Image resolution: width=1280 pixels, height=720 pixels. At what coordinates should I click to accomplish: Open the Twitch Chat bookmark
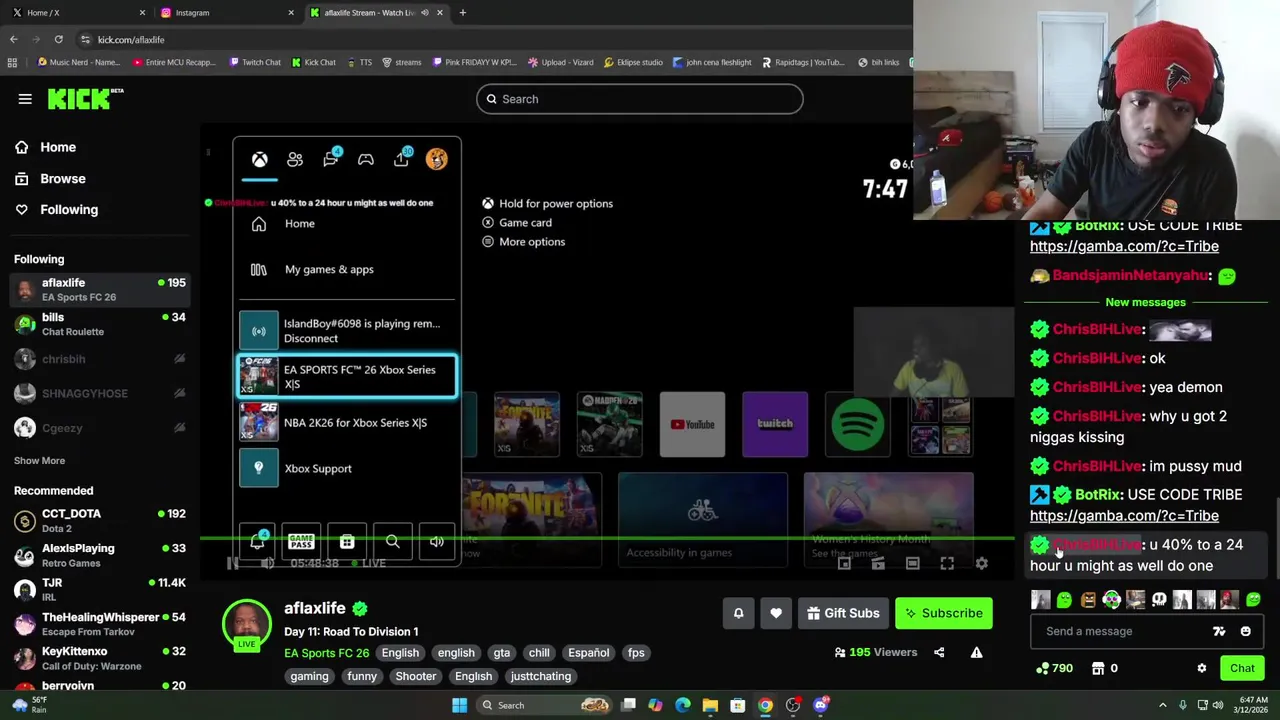[x=255, y=62]
